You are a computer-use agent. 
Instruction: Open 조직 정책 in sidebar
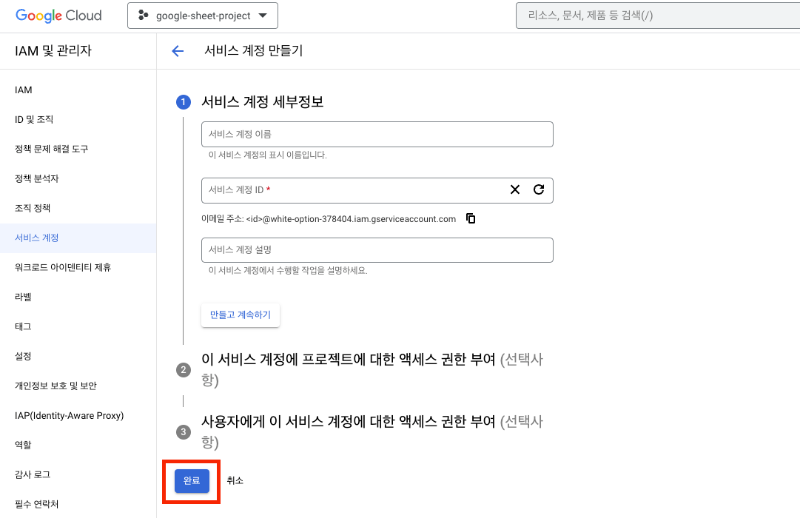click(32, 208)
